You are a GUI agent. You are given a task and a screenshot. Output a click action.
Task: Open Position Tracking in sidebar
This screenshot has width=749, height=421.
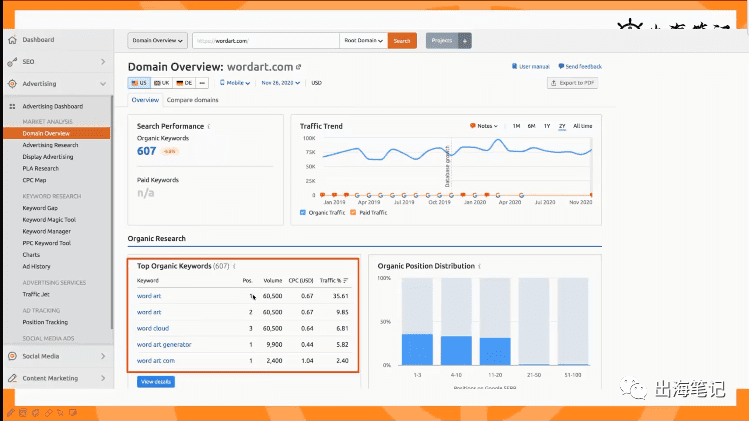click(x=45, y=322)
